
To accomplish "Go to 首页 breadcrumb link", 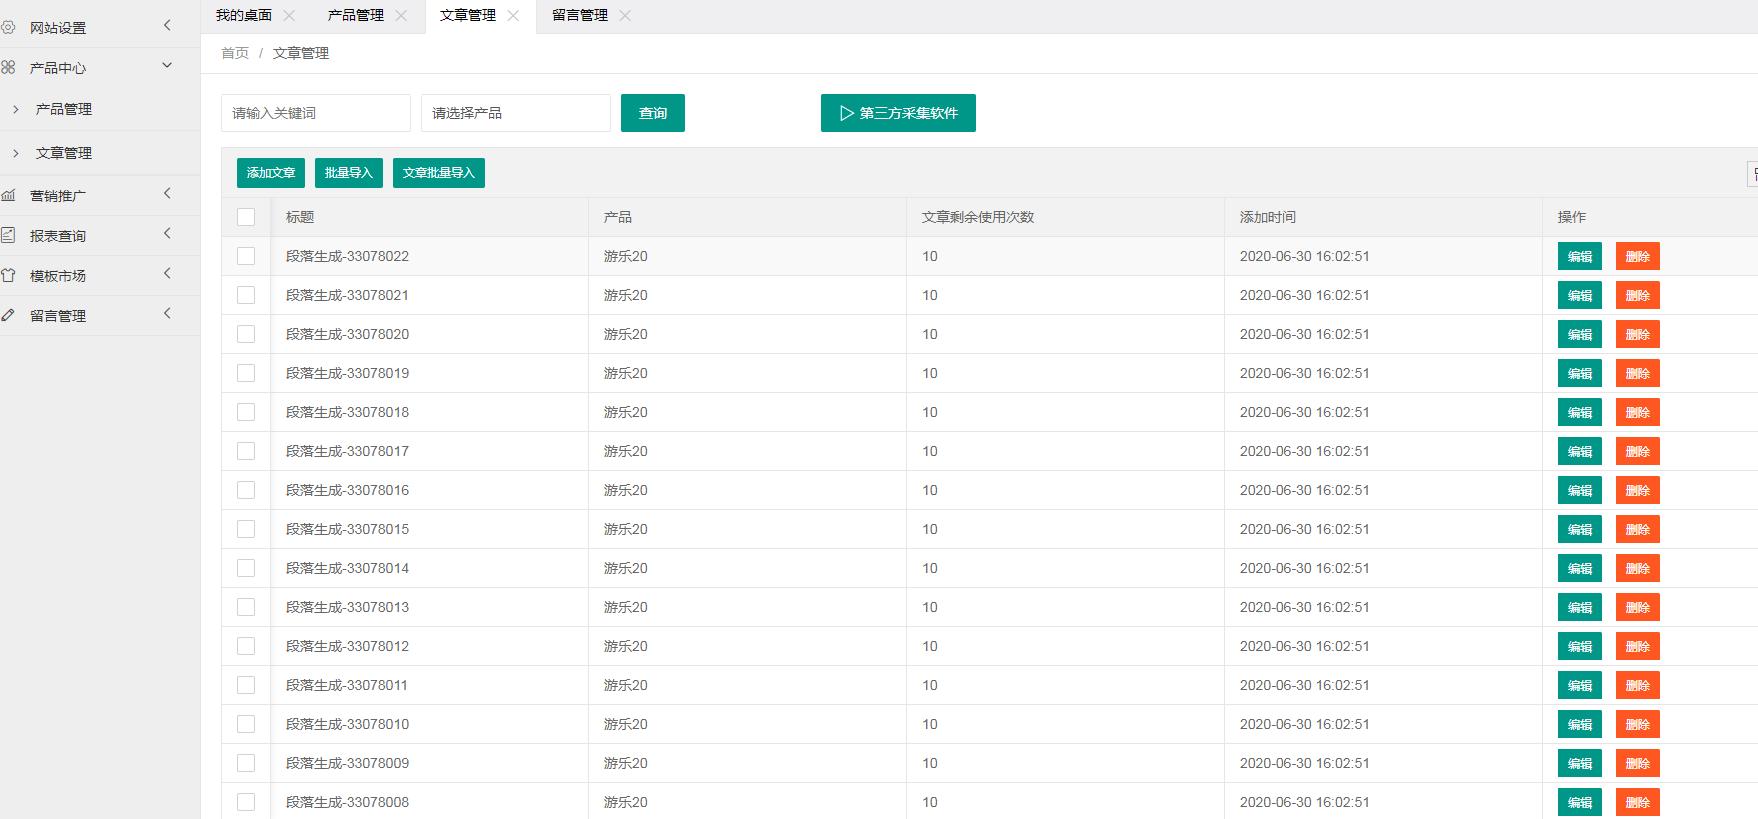I will click(x=235, y=53).
